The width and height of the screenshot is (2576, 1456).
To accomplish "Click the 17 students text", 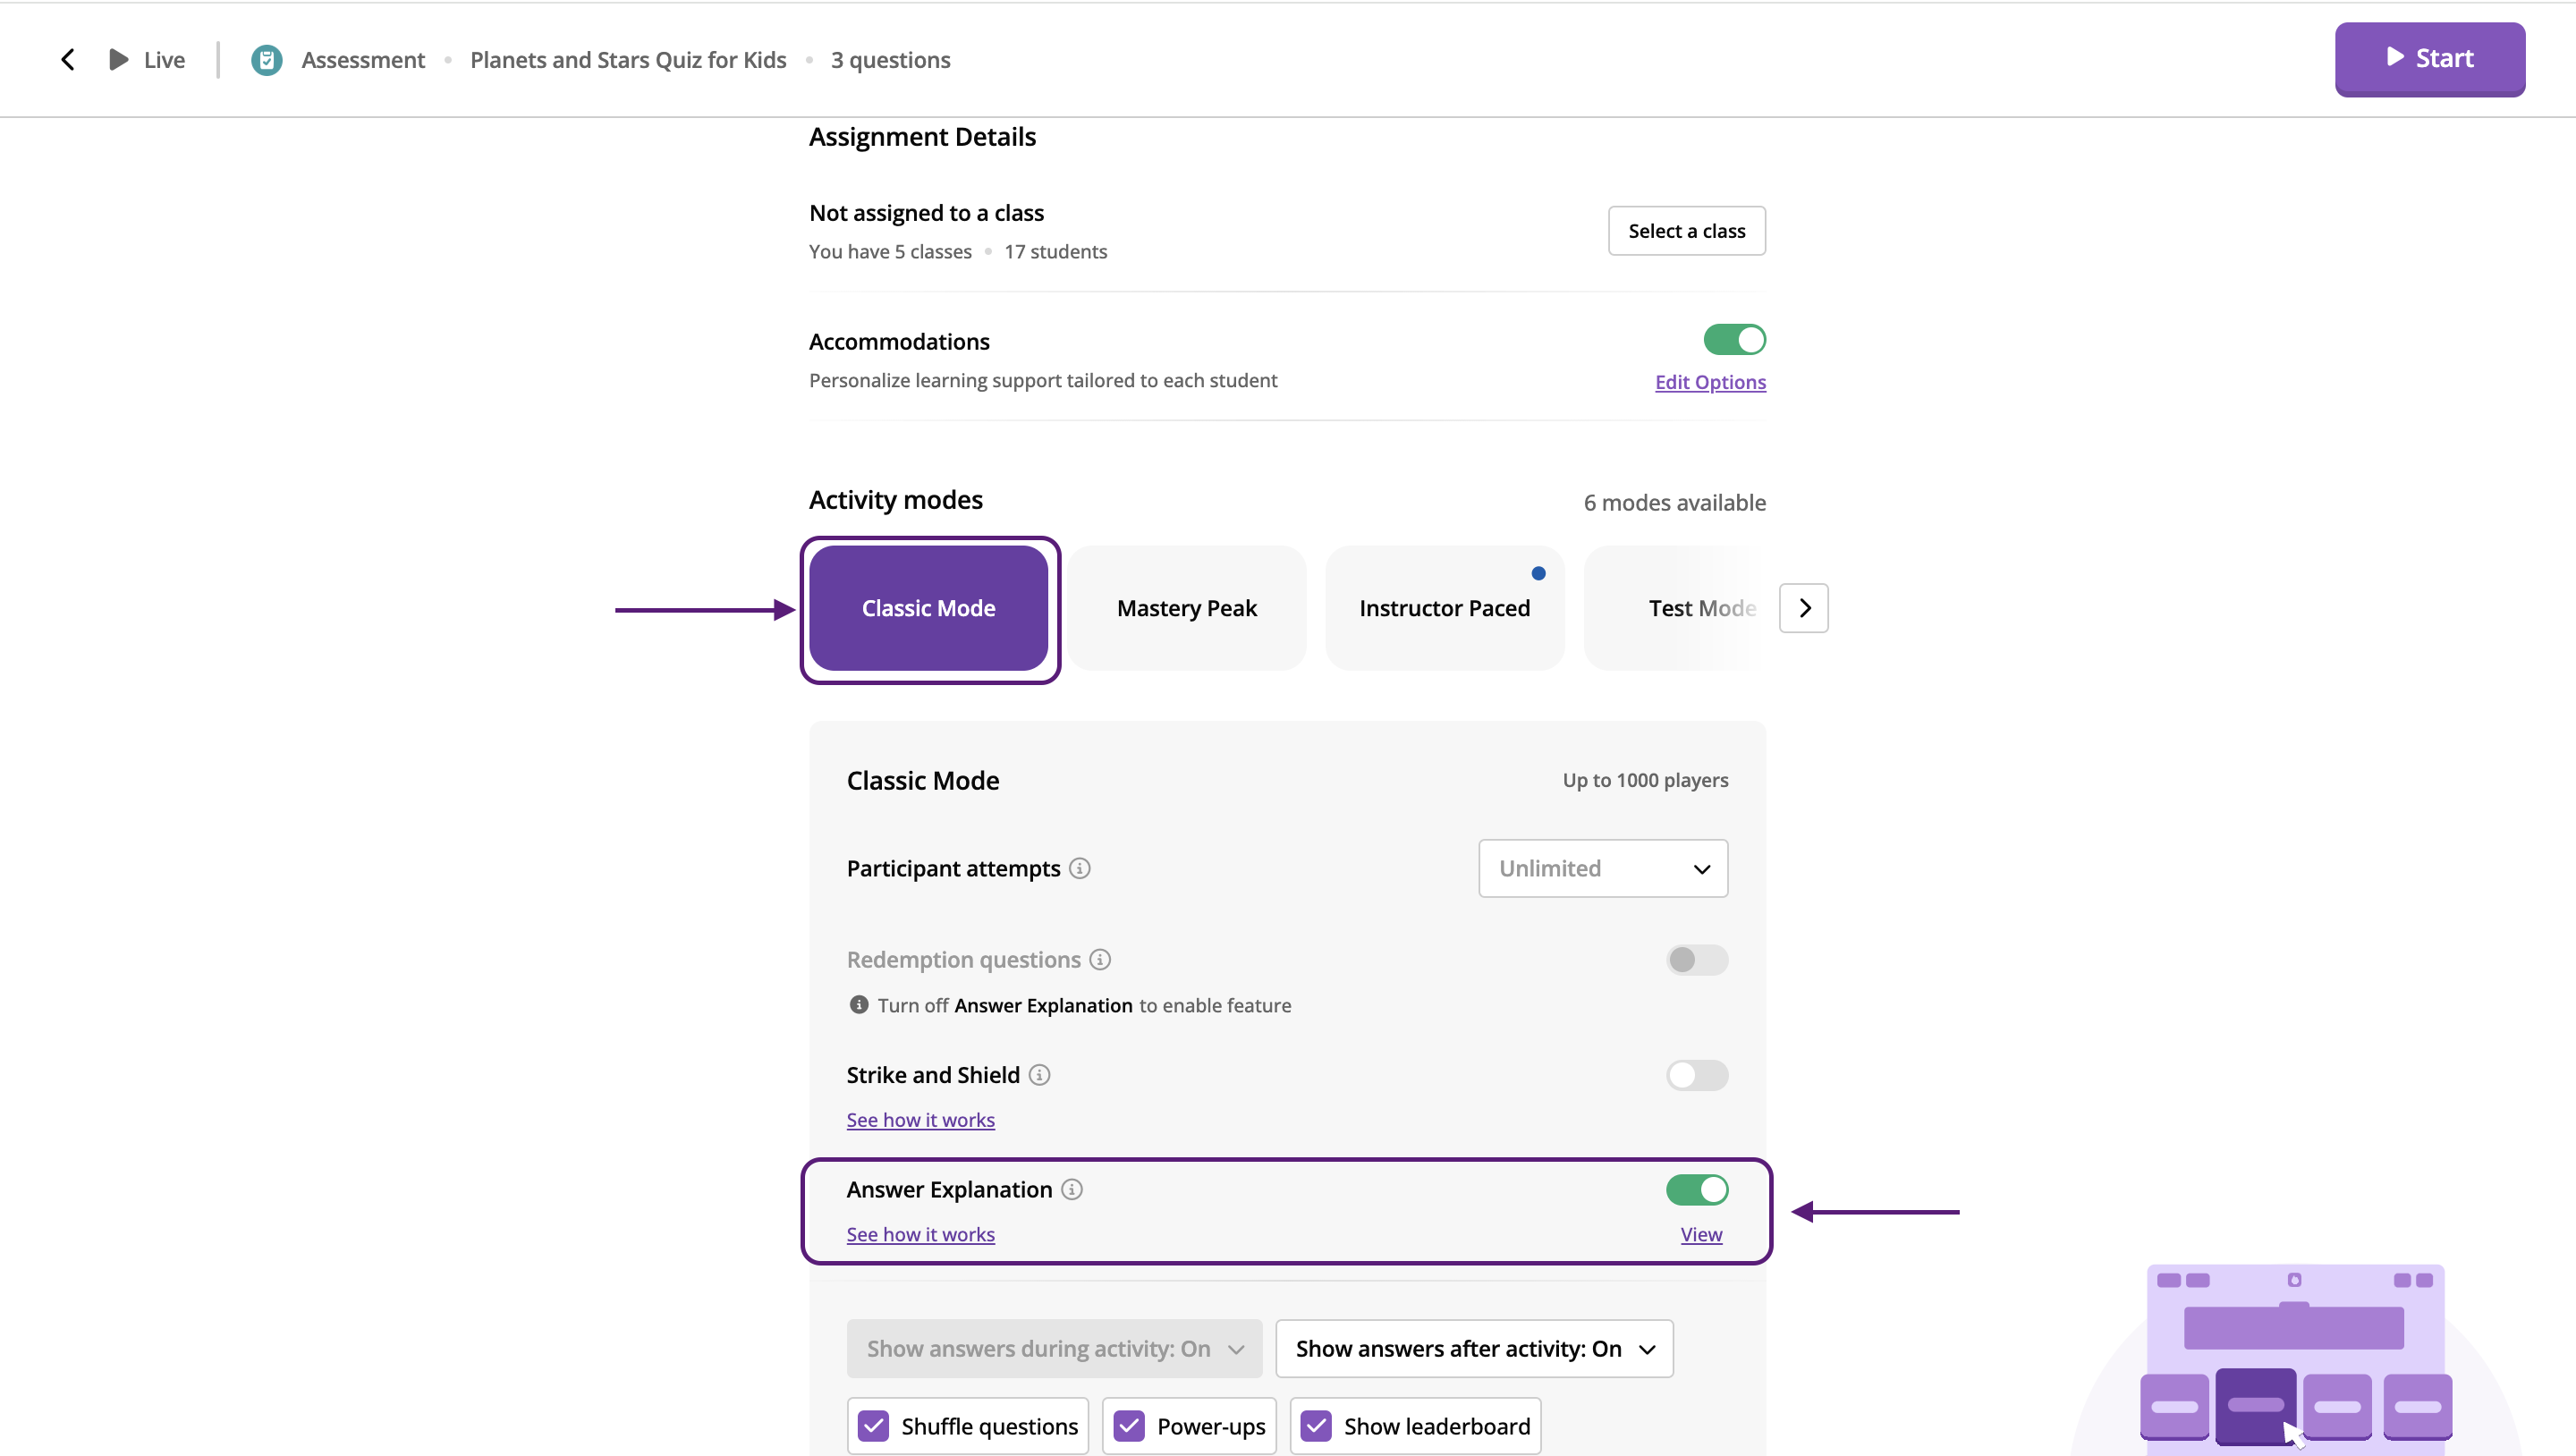I will coord(1055,252).
